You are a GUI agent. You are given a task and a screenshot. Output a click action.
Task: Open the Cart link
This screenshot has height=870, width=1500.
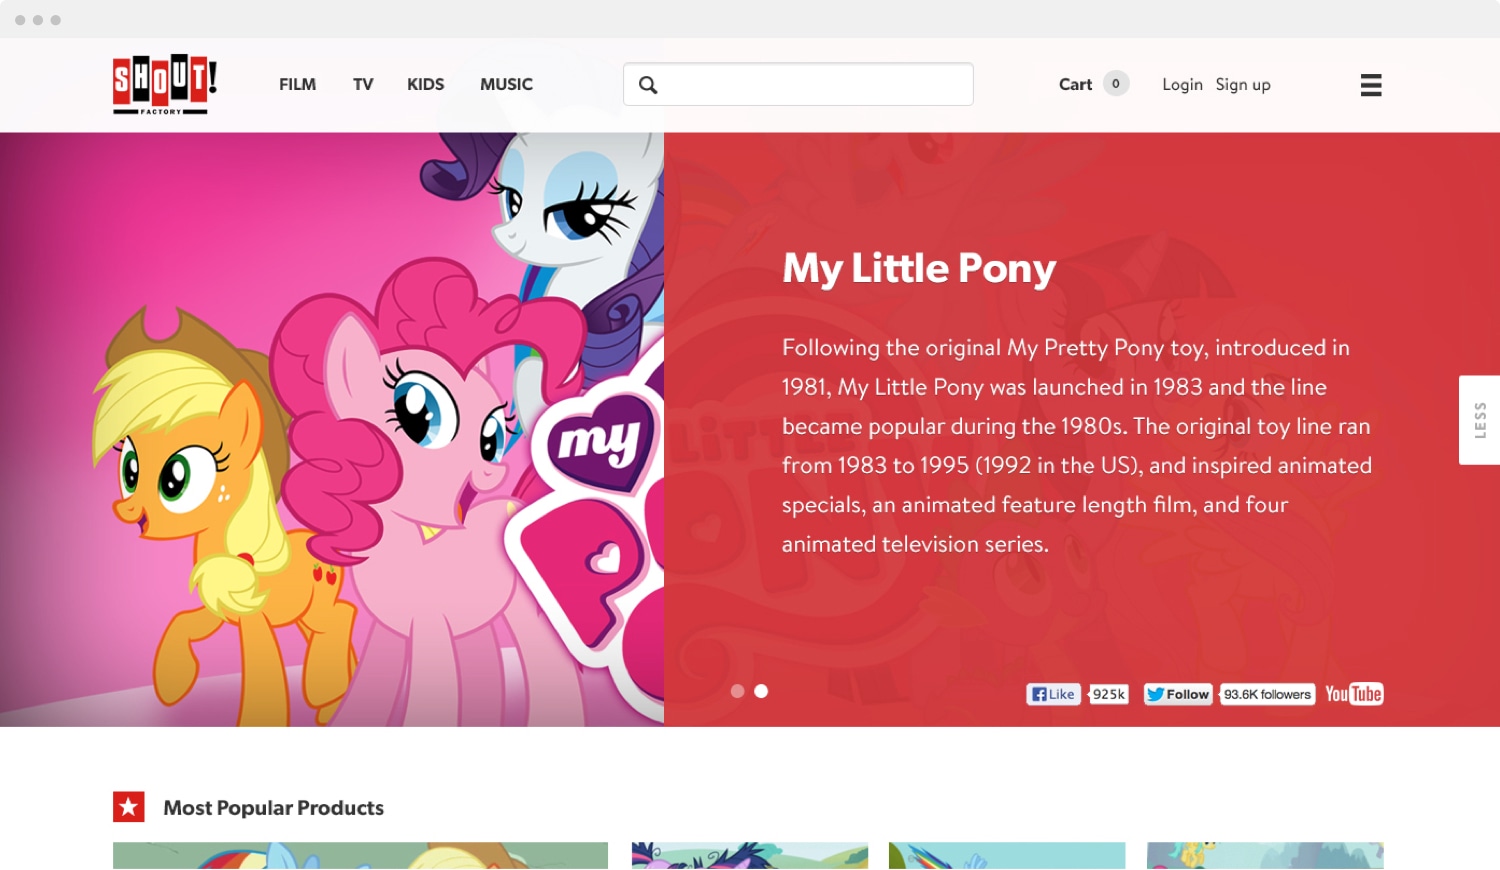coord(1075,85)
